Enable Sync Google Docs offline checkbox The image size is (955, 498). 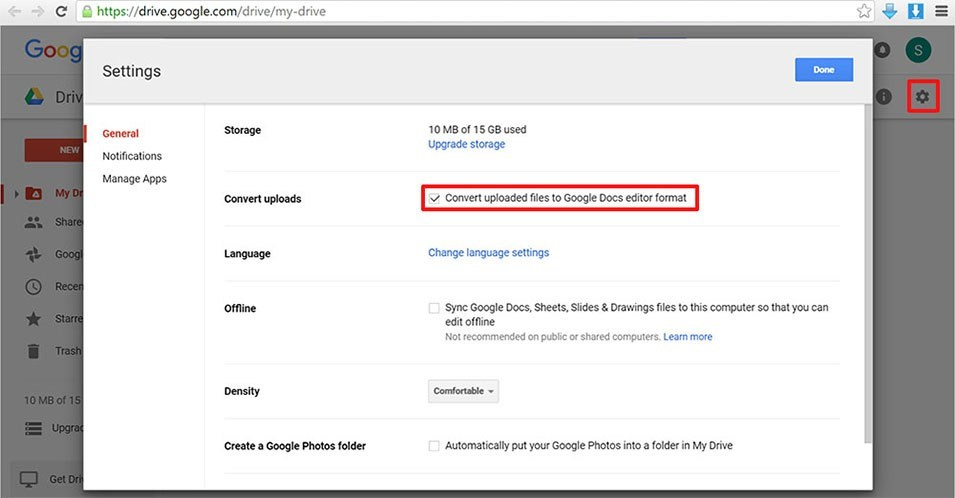[x=434, y=308]
